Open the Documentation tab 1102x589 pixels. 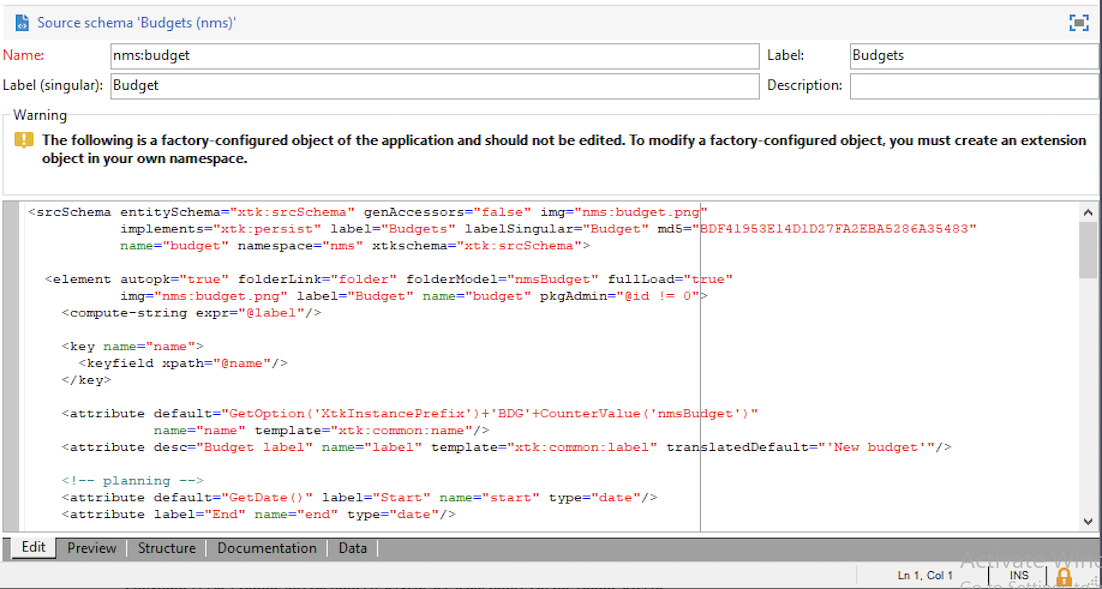point(267,548)
